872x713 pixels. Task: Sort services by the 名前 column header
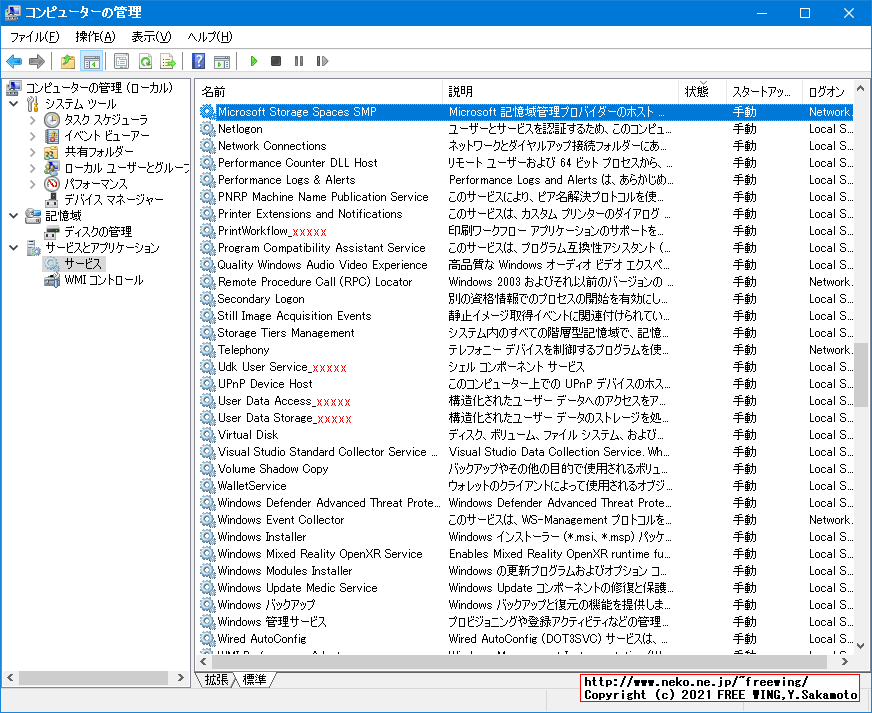250,90
